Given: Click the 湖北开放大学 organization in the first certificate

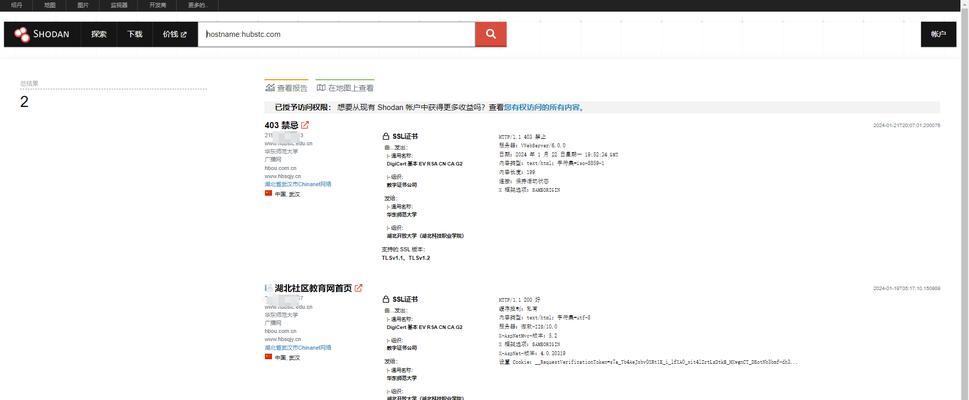Looking at the screenshot, I should point(426,236).
